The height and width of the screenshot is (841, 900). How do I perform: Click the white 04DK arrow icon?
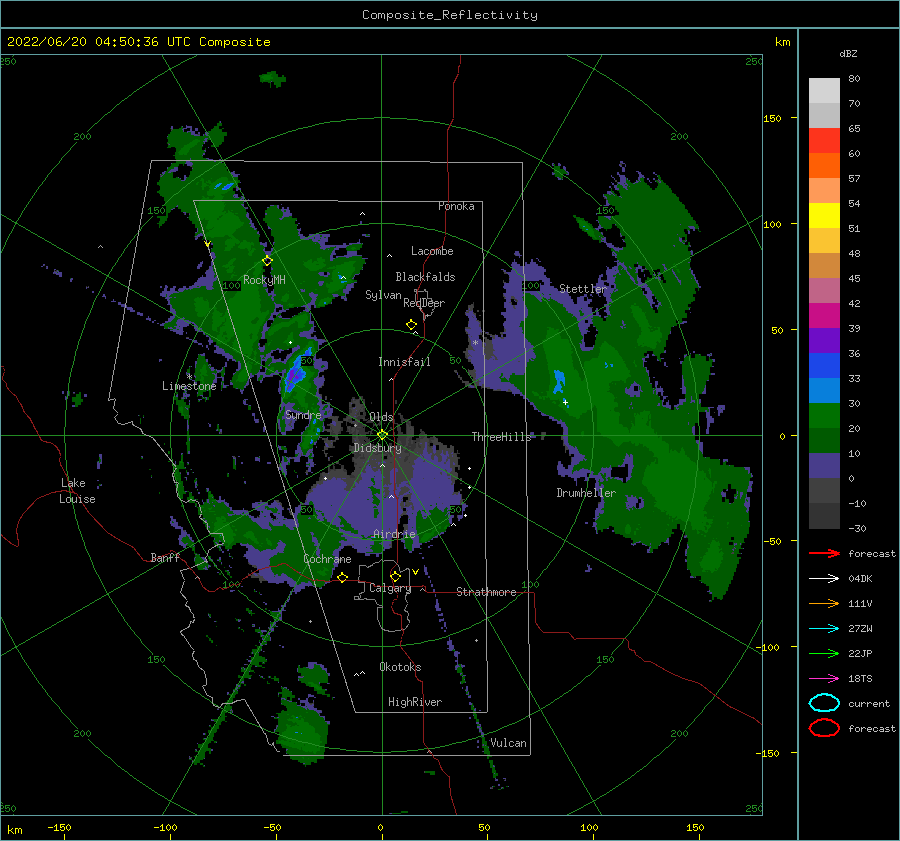[x=824, y=578]
